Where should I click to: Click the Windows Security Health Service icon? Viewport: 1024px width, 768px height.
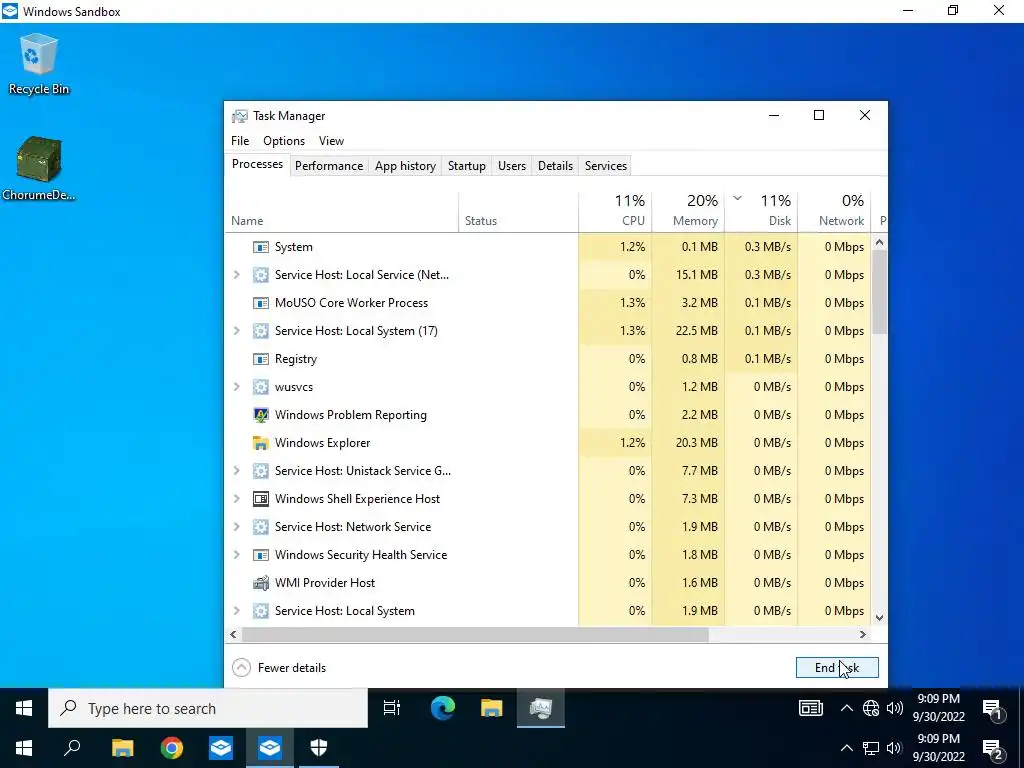click(261, 555)
